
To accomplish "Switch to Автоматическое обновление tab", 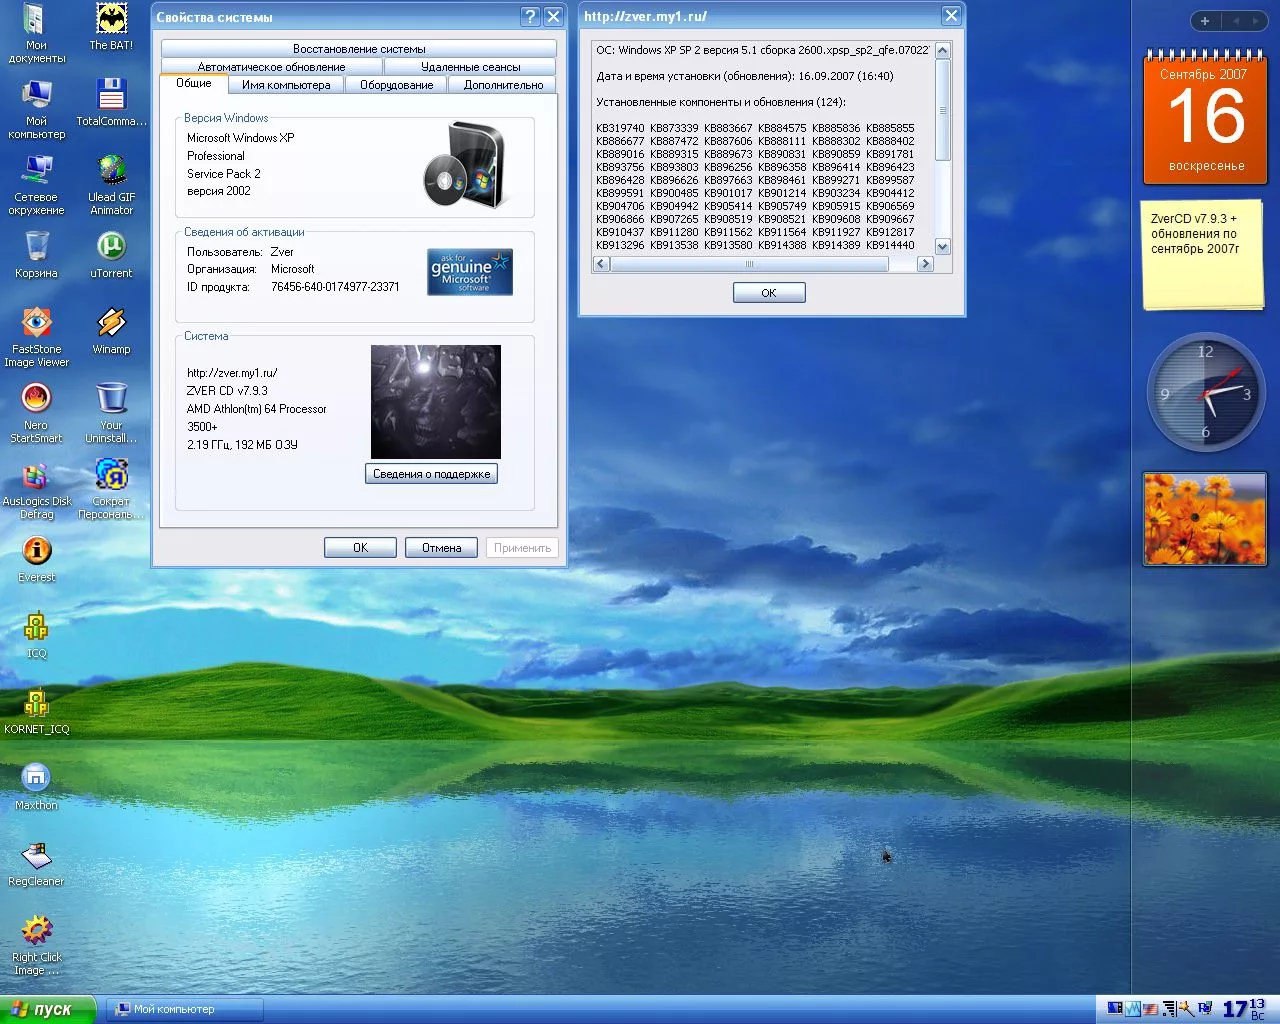I will 271,67.
